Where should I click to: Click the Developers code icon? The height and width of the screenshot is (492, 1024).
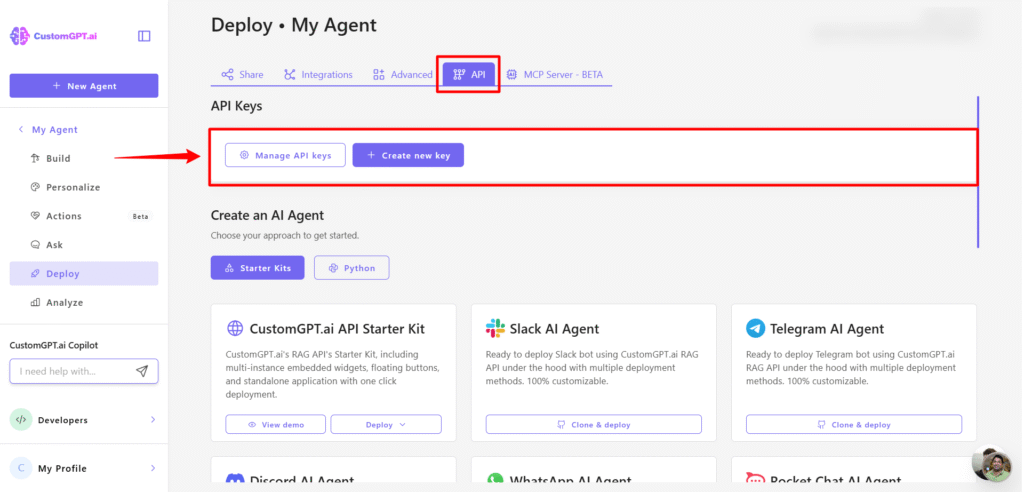21,419
